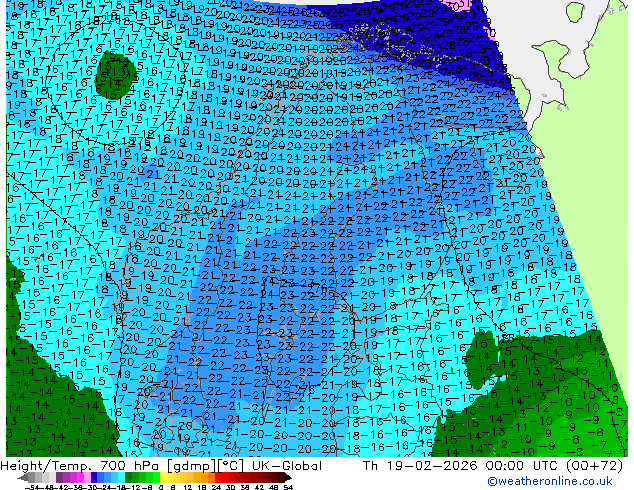Pick the bright red legend swatch above 24

[218, 478]
